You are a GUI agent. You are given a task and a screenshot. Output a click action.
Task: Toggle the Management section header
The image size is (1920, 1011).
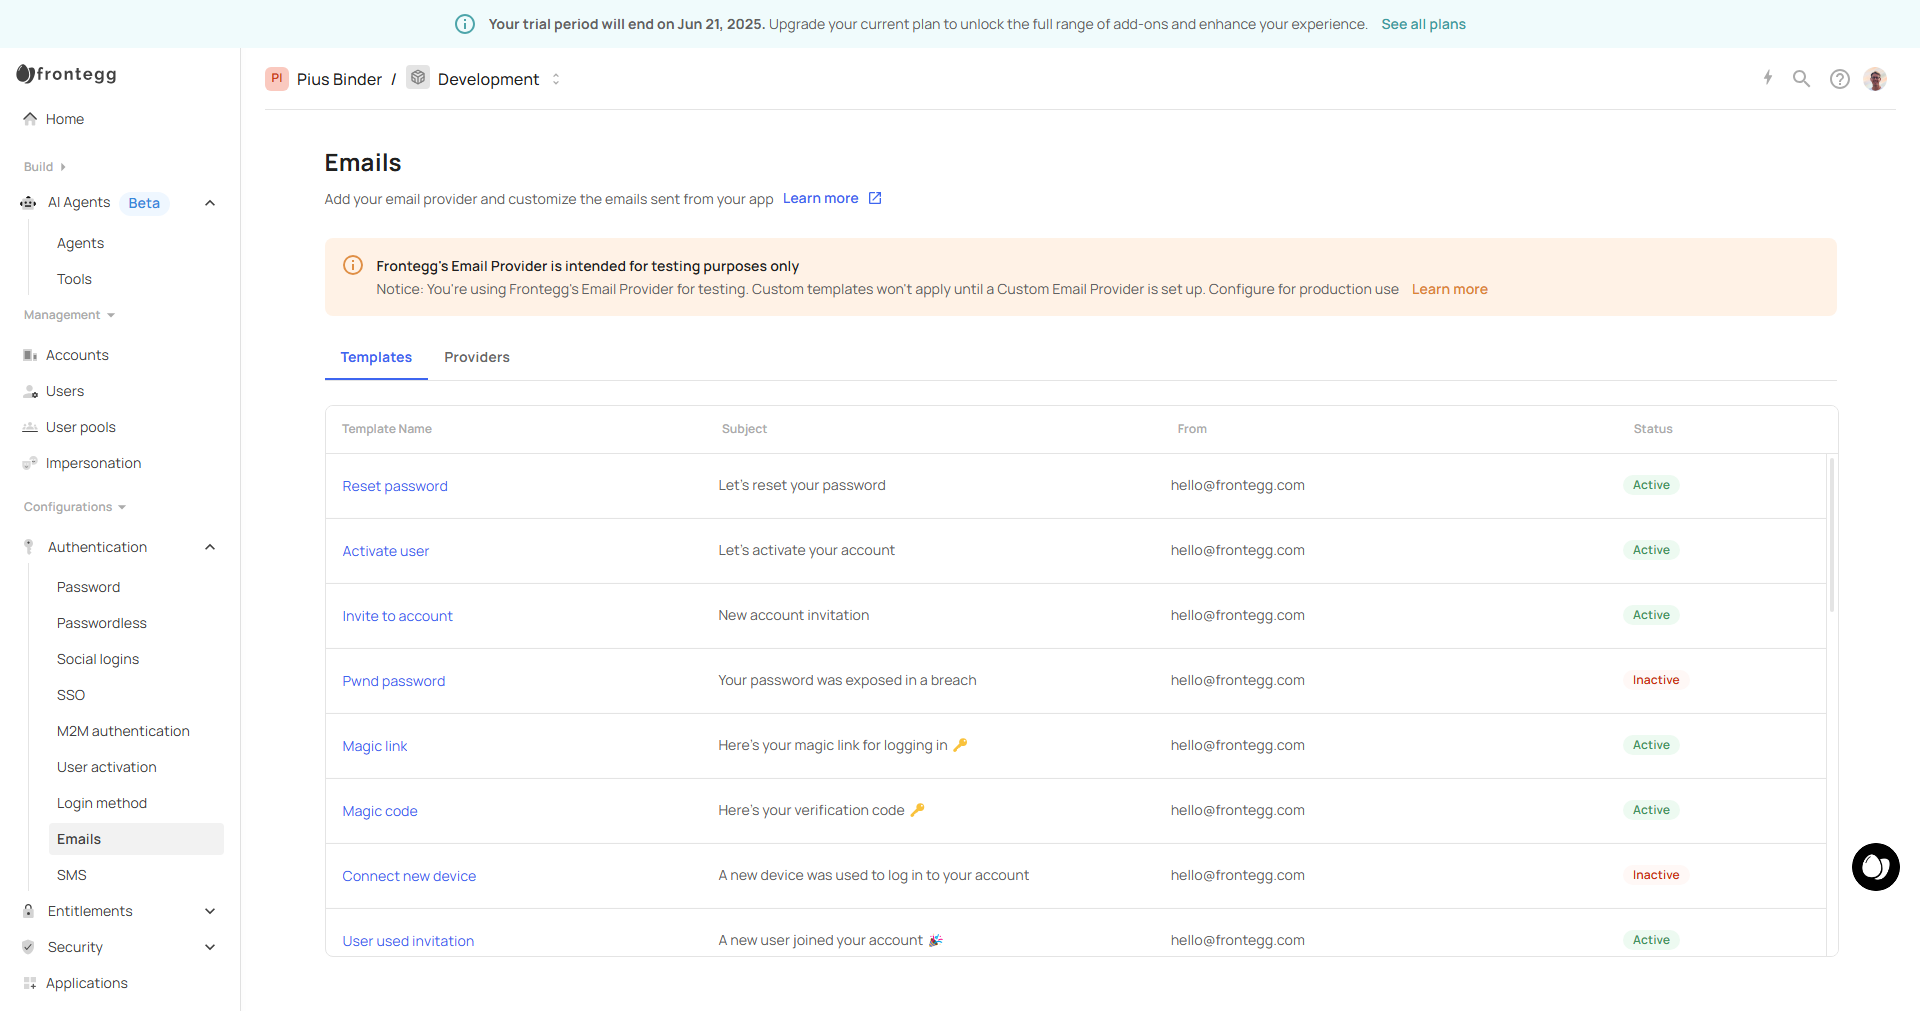point(69,315)
